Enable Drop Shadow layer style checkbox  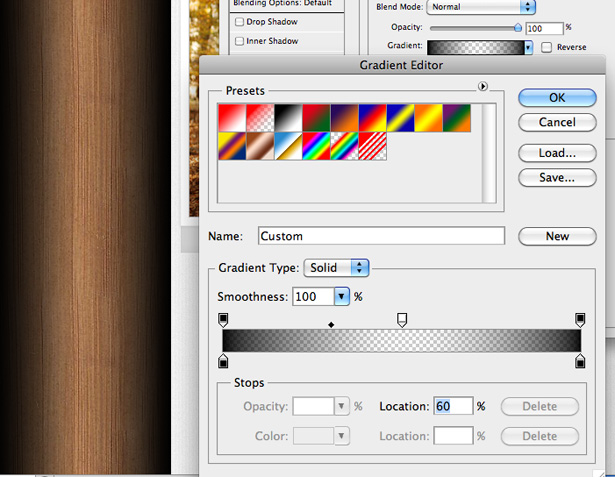[x=239, y=22]
